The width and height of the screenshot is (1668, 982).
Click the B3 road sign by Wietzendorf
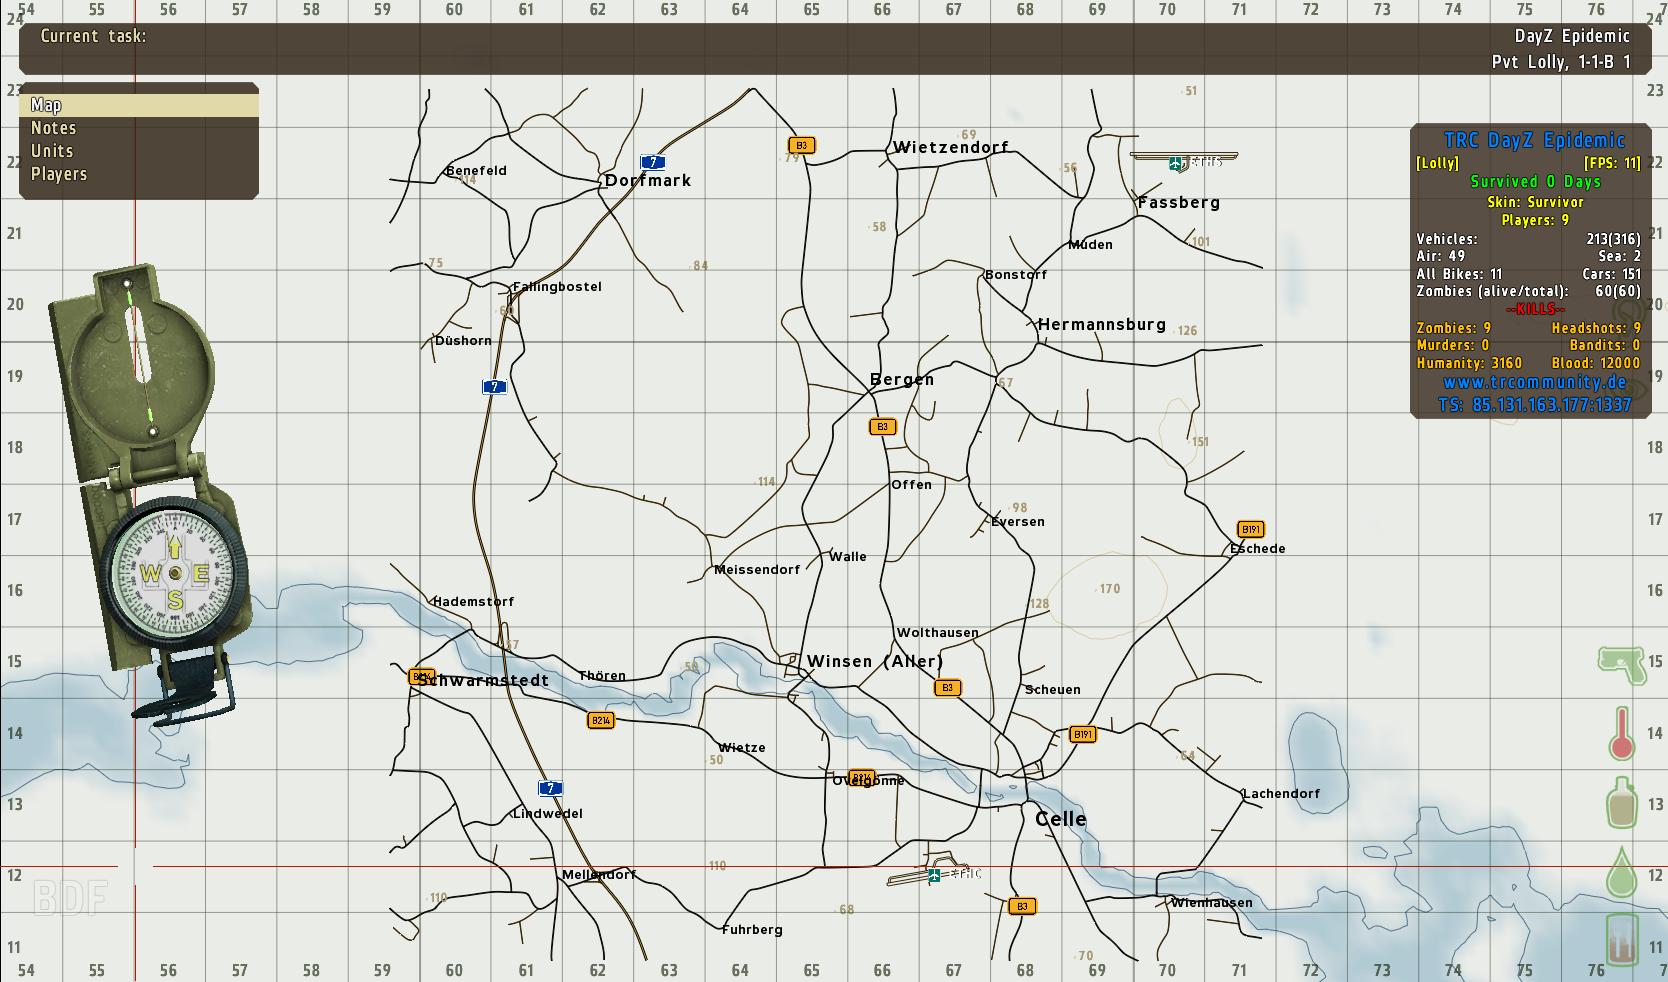point(801,146)
